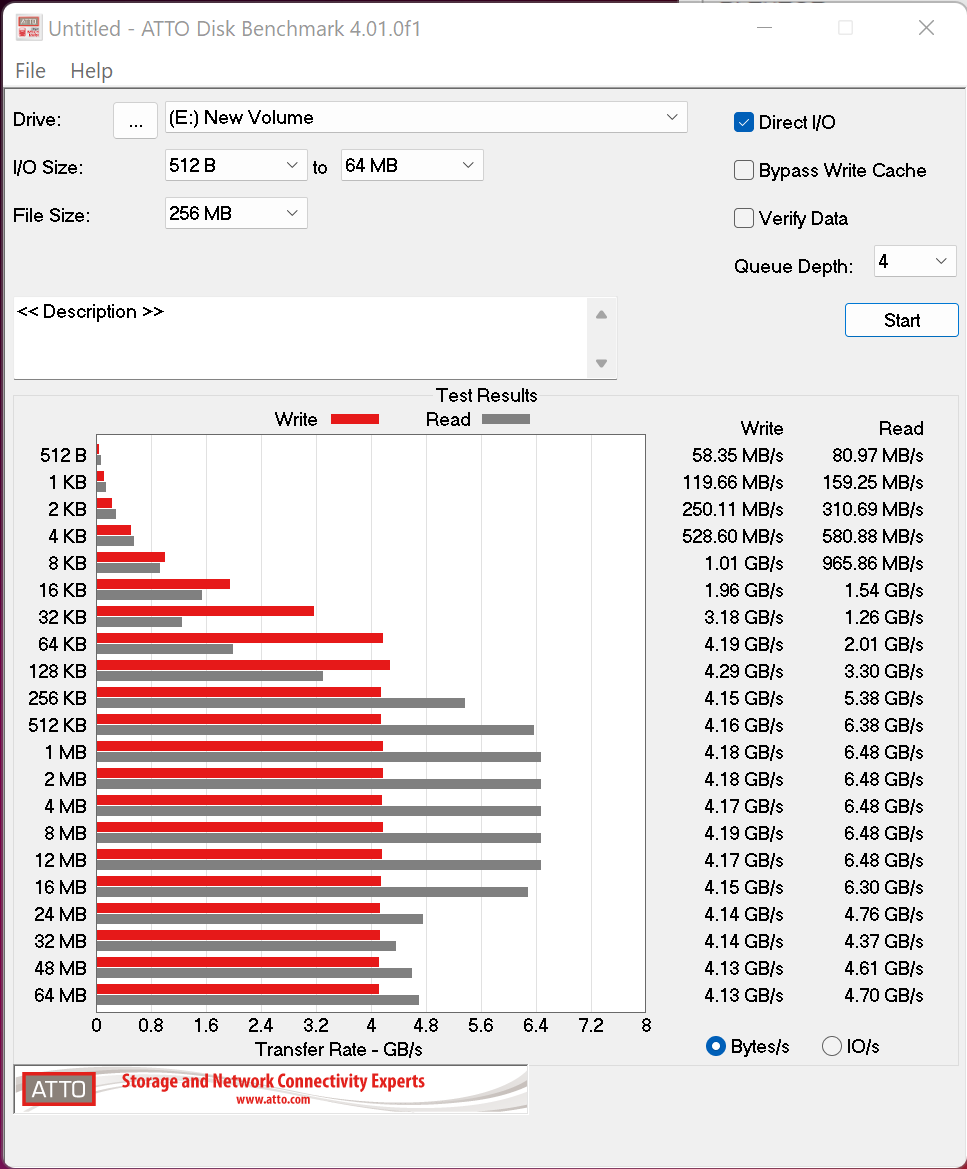Image resolution: width=967 pixels, height=1169 pixels.
Task: Open the Drive dropdown showing (E:) New Volume
Action: 426,118
